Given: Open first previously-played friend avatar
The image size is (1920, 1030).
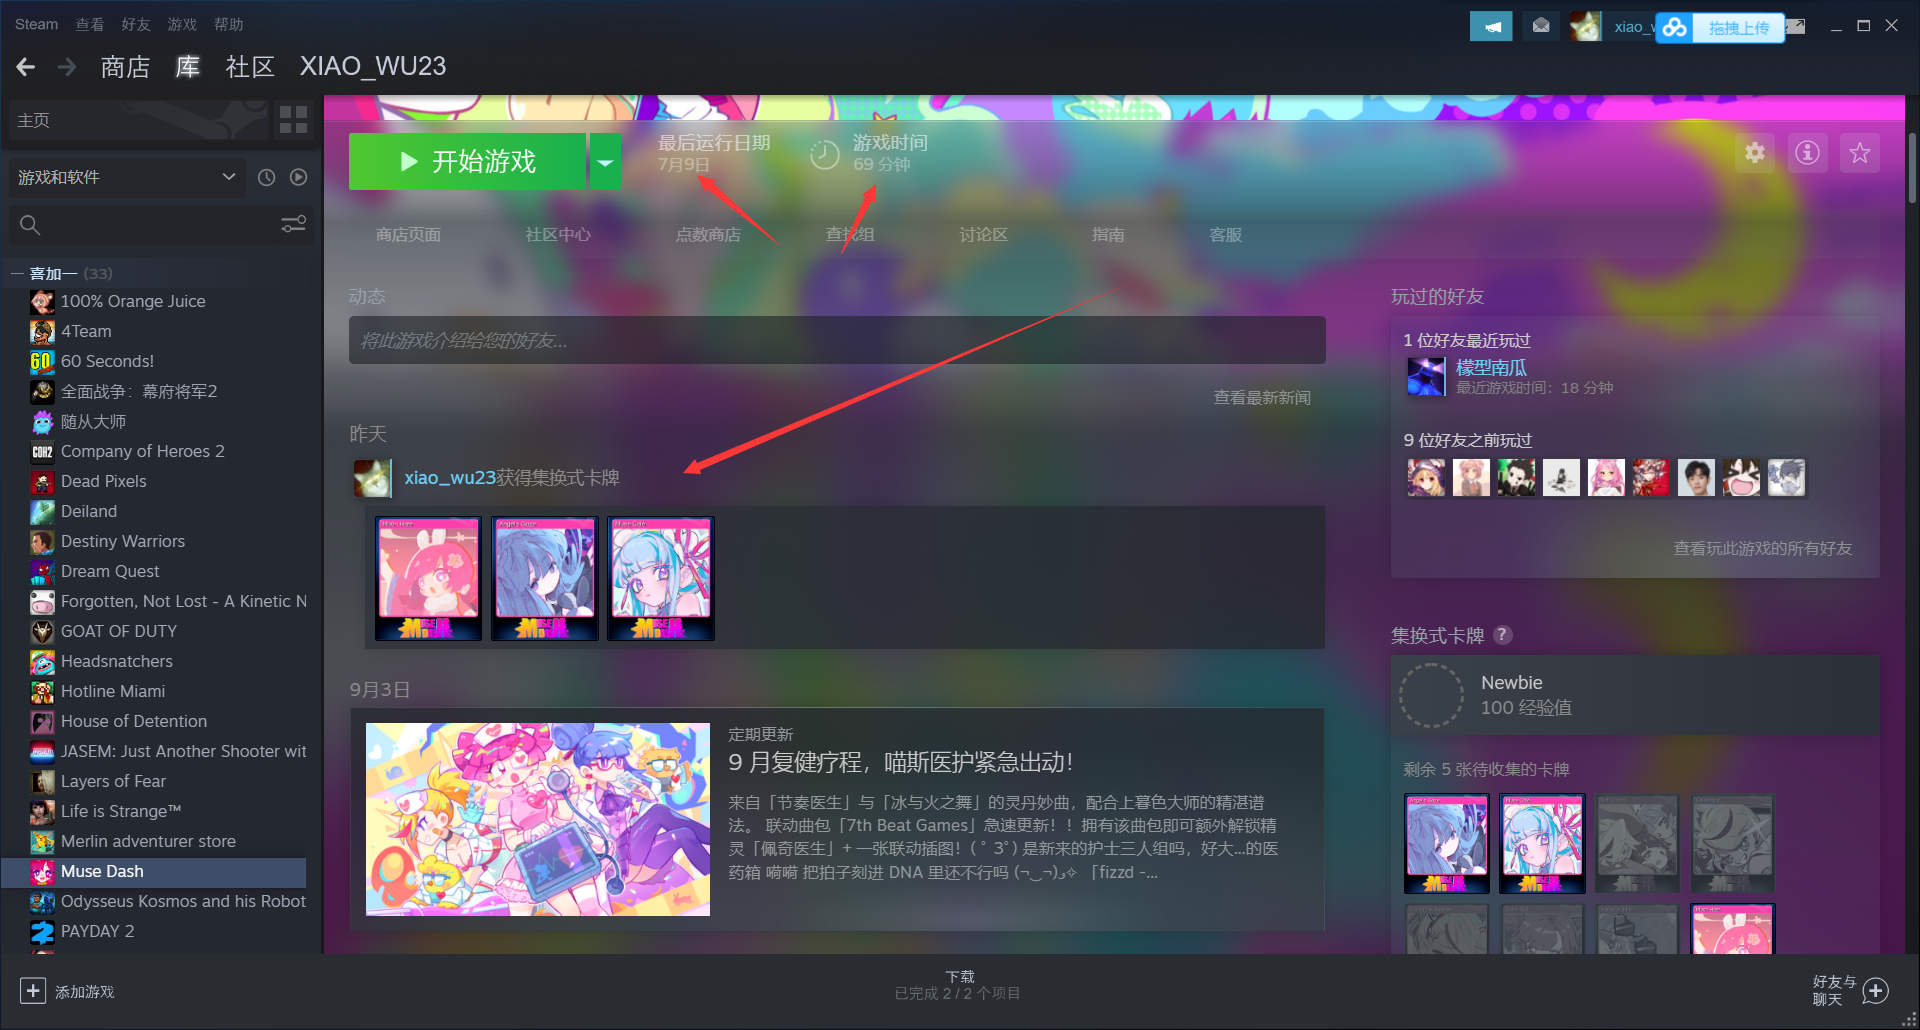Looking at the screenshot, I should coord(1426,478).
